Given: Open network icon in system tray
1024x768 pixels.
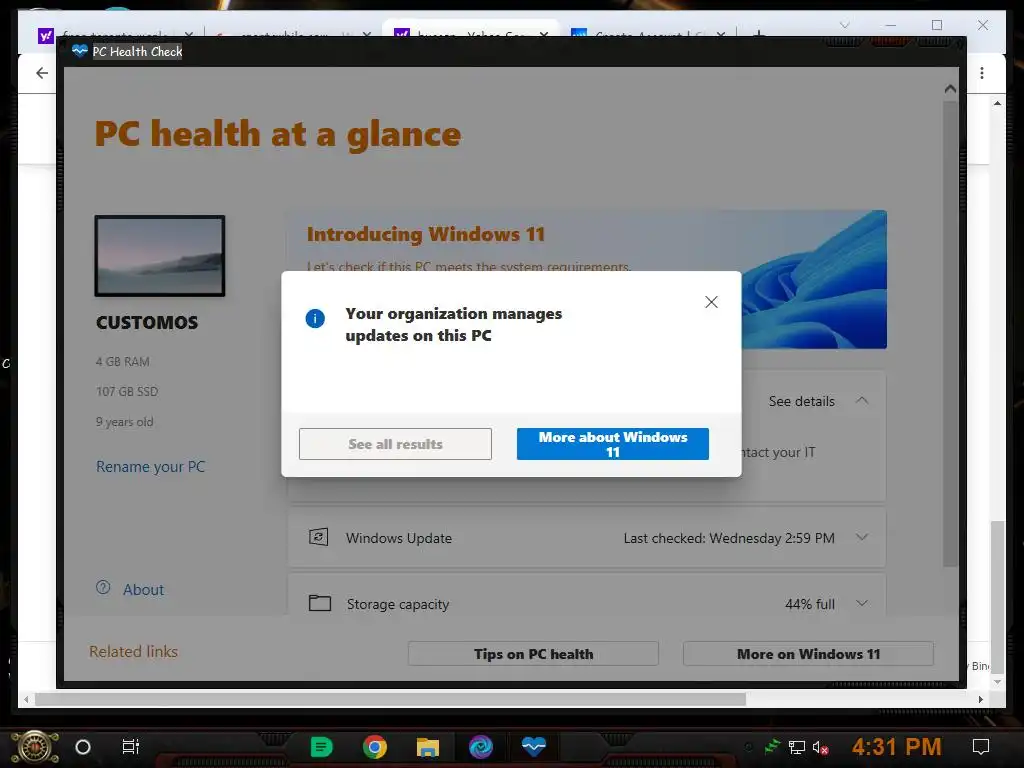Looking at the screenshot, I should click(797, 747).
